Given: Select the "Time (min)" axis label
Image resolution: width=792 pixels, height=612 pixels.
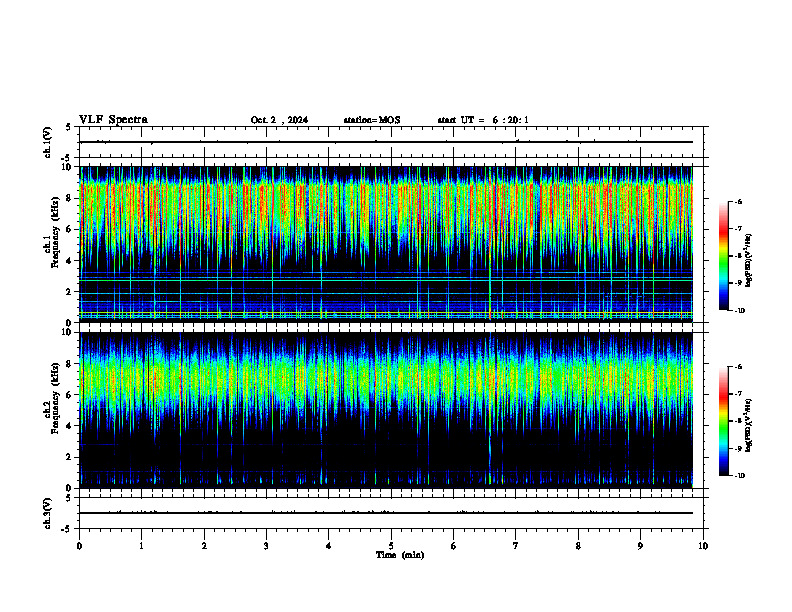Looking at the screenshot, I should click(400, 555).
